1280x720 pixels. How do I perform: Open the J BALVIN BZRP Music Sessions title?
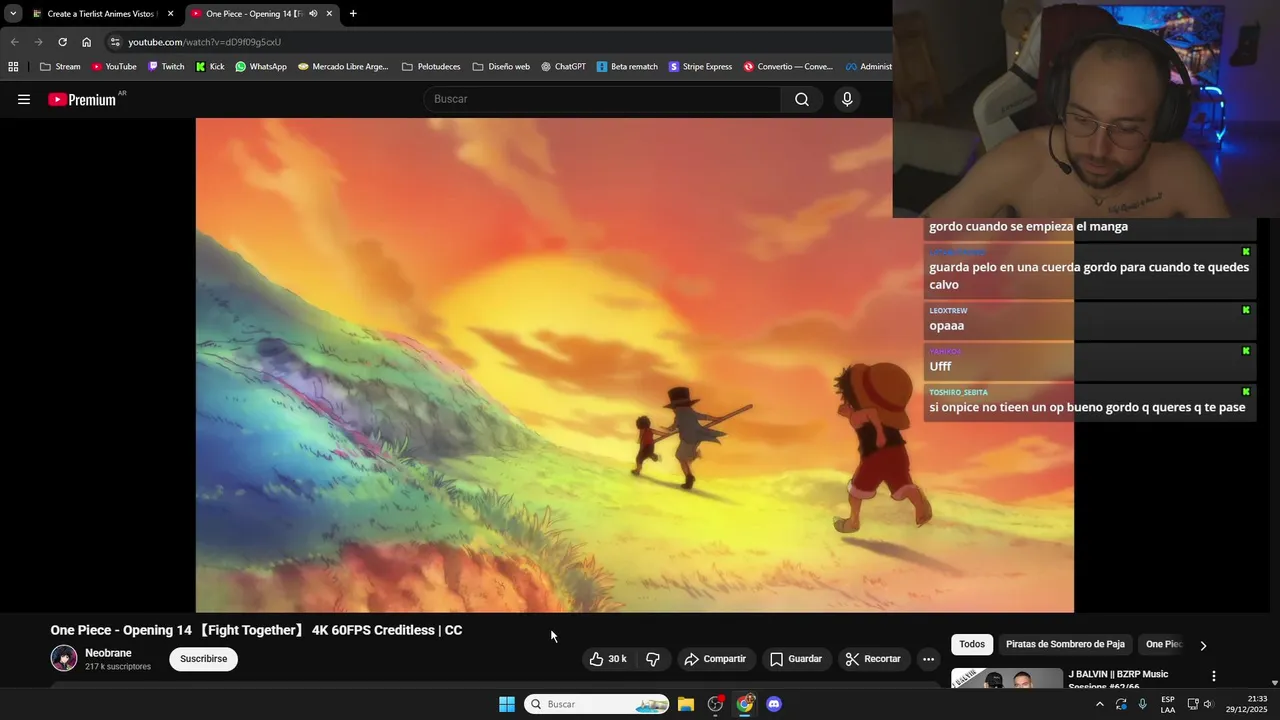(x=1118, y=679)
